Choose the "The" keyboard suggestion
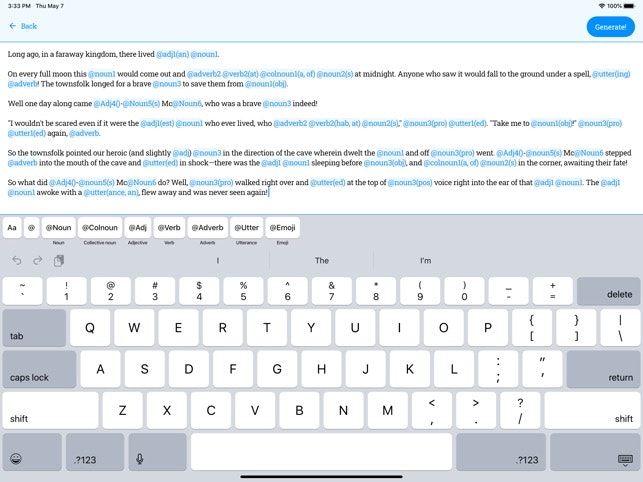Viewport: 643px width, 482px height. click(x=322, y=260)
